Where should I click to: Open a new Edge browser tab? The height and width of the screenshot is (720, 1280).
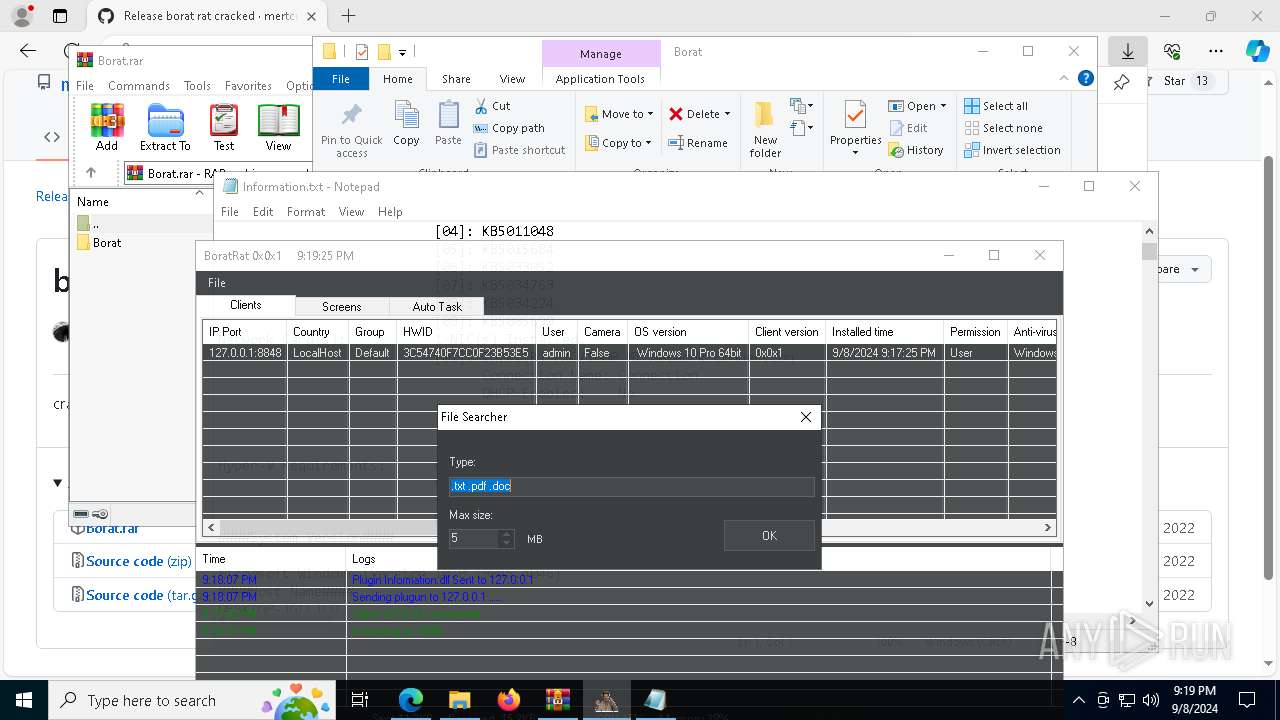348,16
